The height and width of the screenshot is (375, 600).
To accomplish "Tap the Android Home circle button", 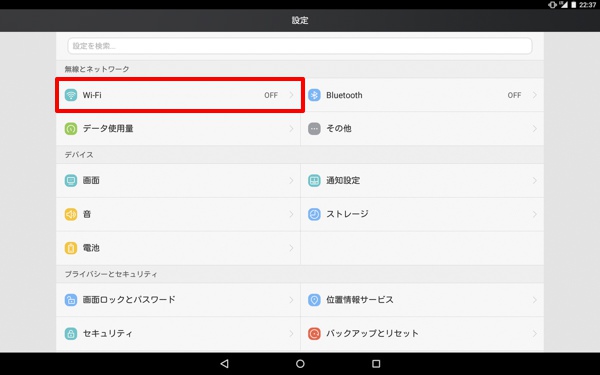I will [x=300, y=364].
